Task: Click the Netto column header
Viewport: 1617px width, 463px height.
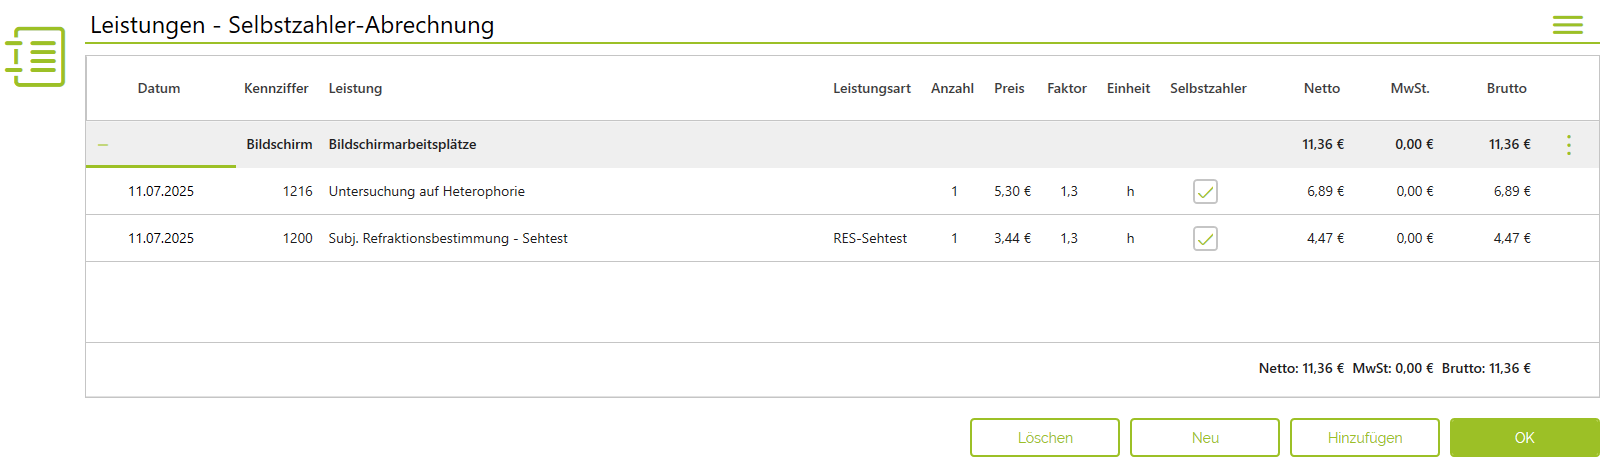Action: coord(1321,89)
